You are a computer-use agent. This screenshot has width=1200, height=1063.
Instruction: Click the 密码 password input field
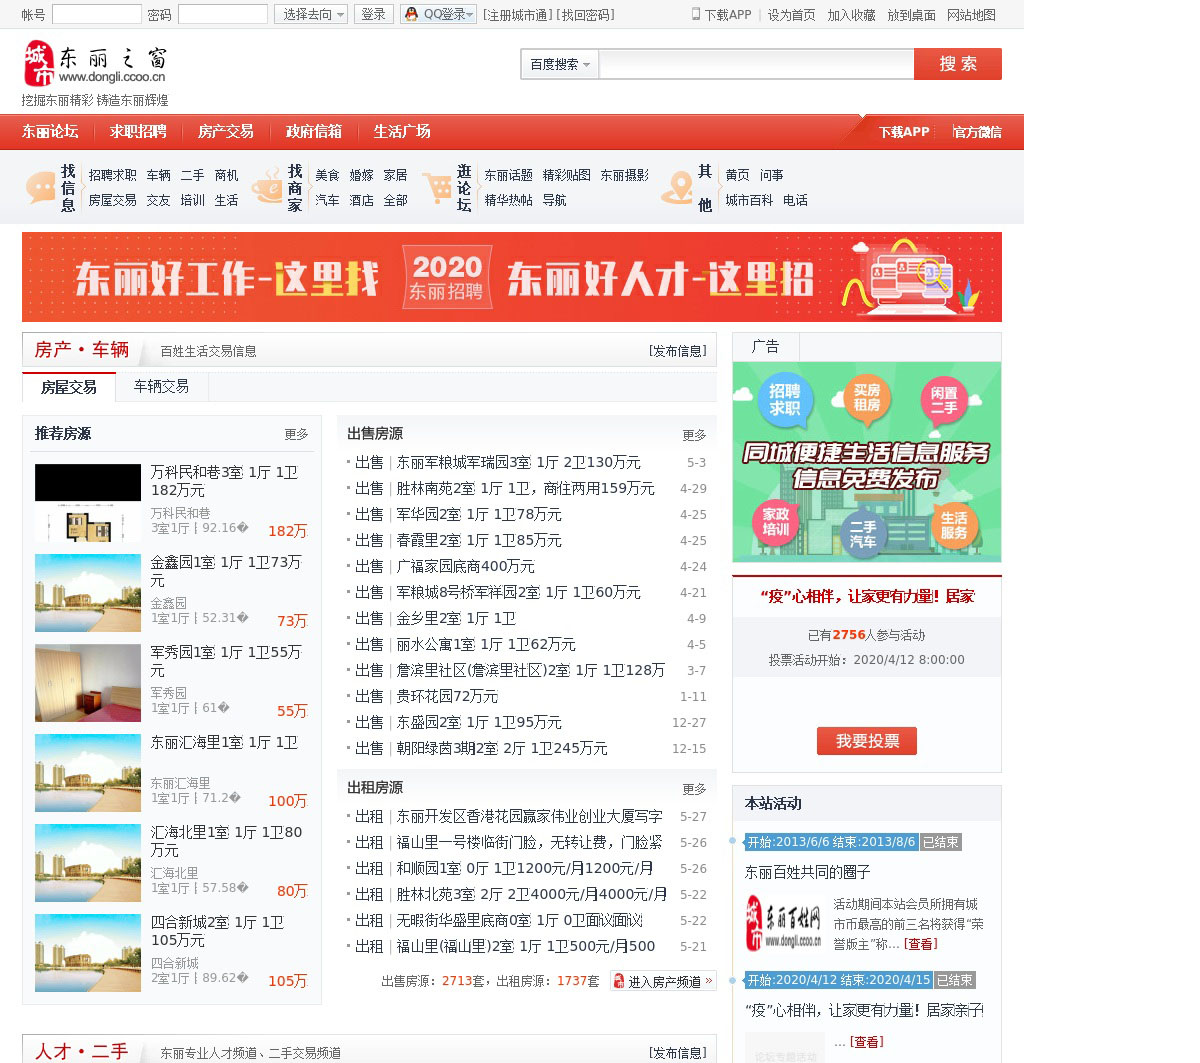tap(222, 14)
